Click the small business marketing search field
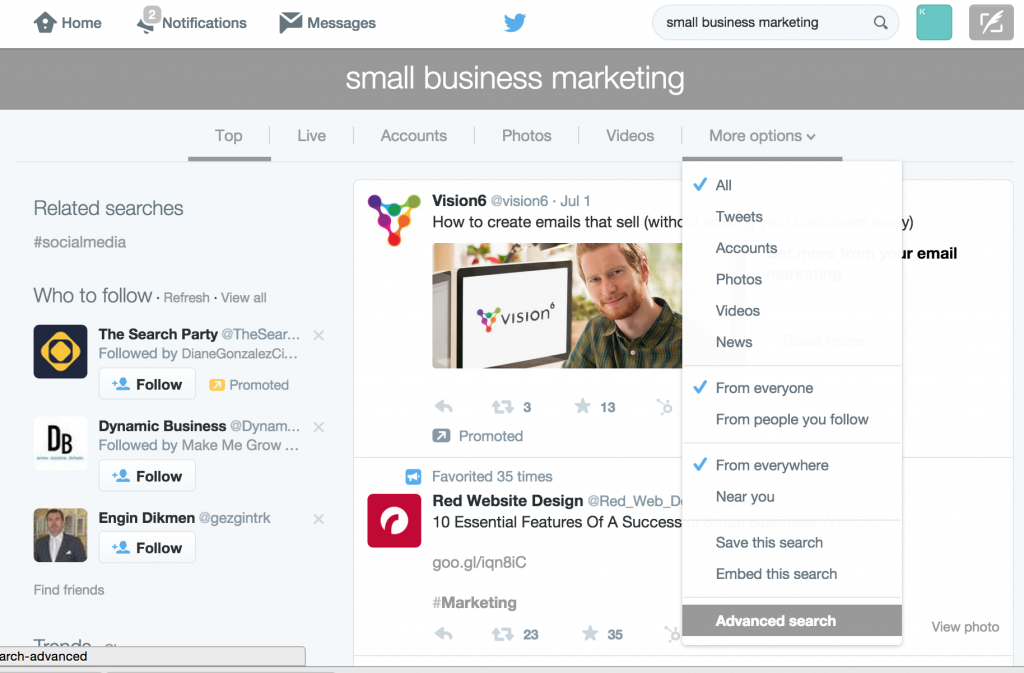The width and height of the screenshot is (1024, 673). (x=764, y=23)
